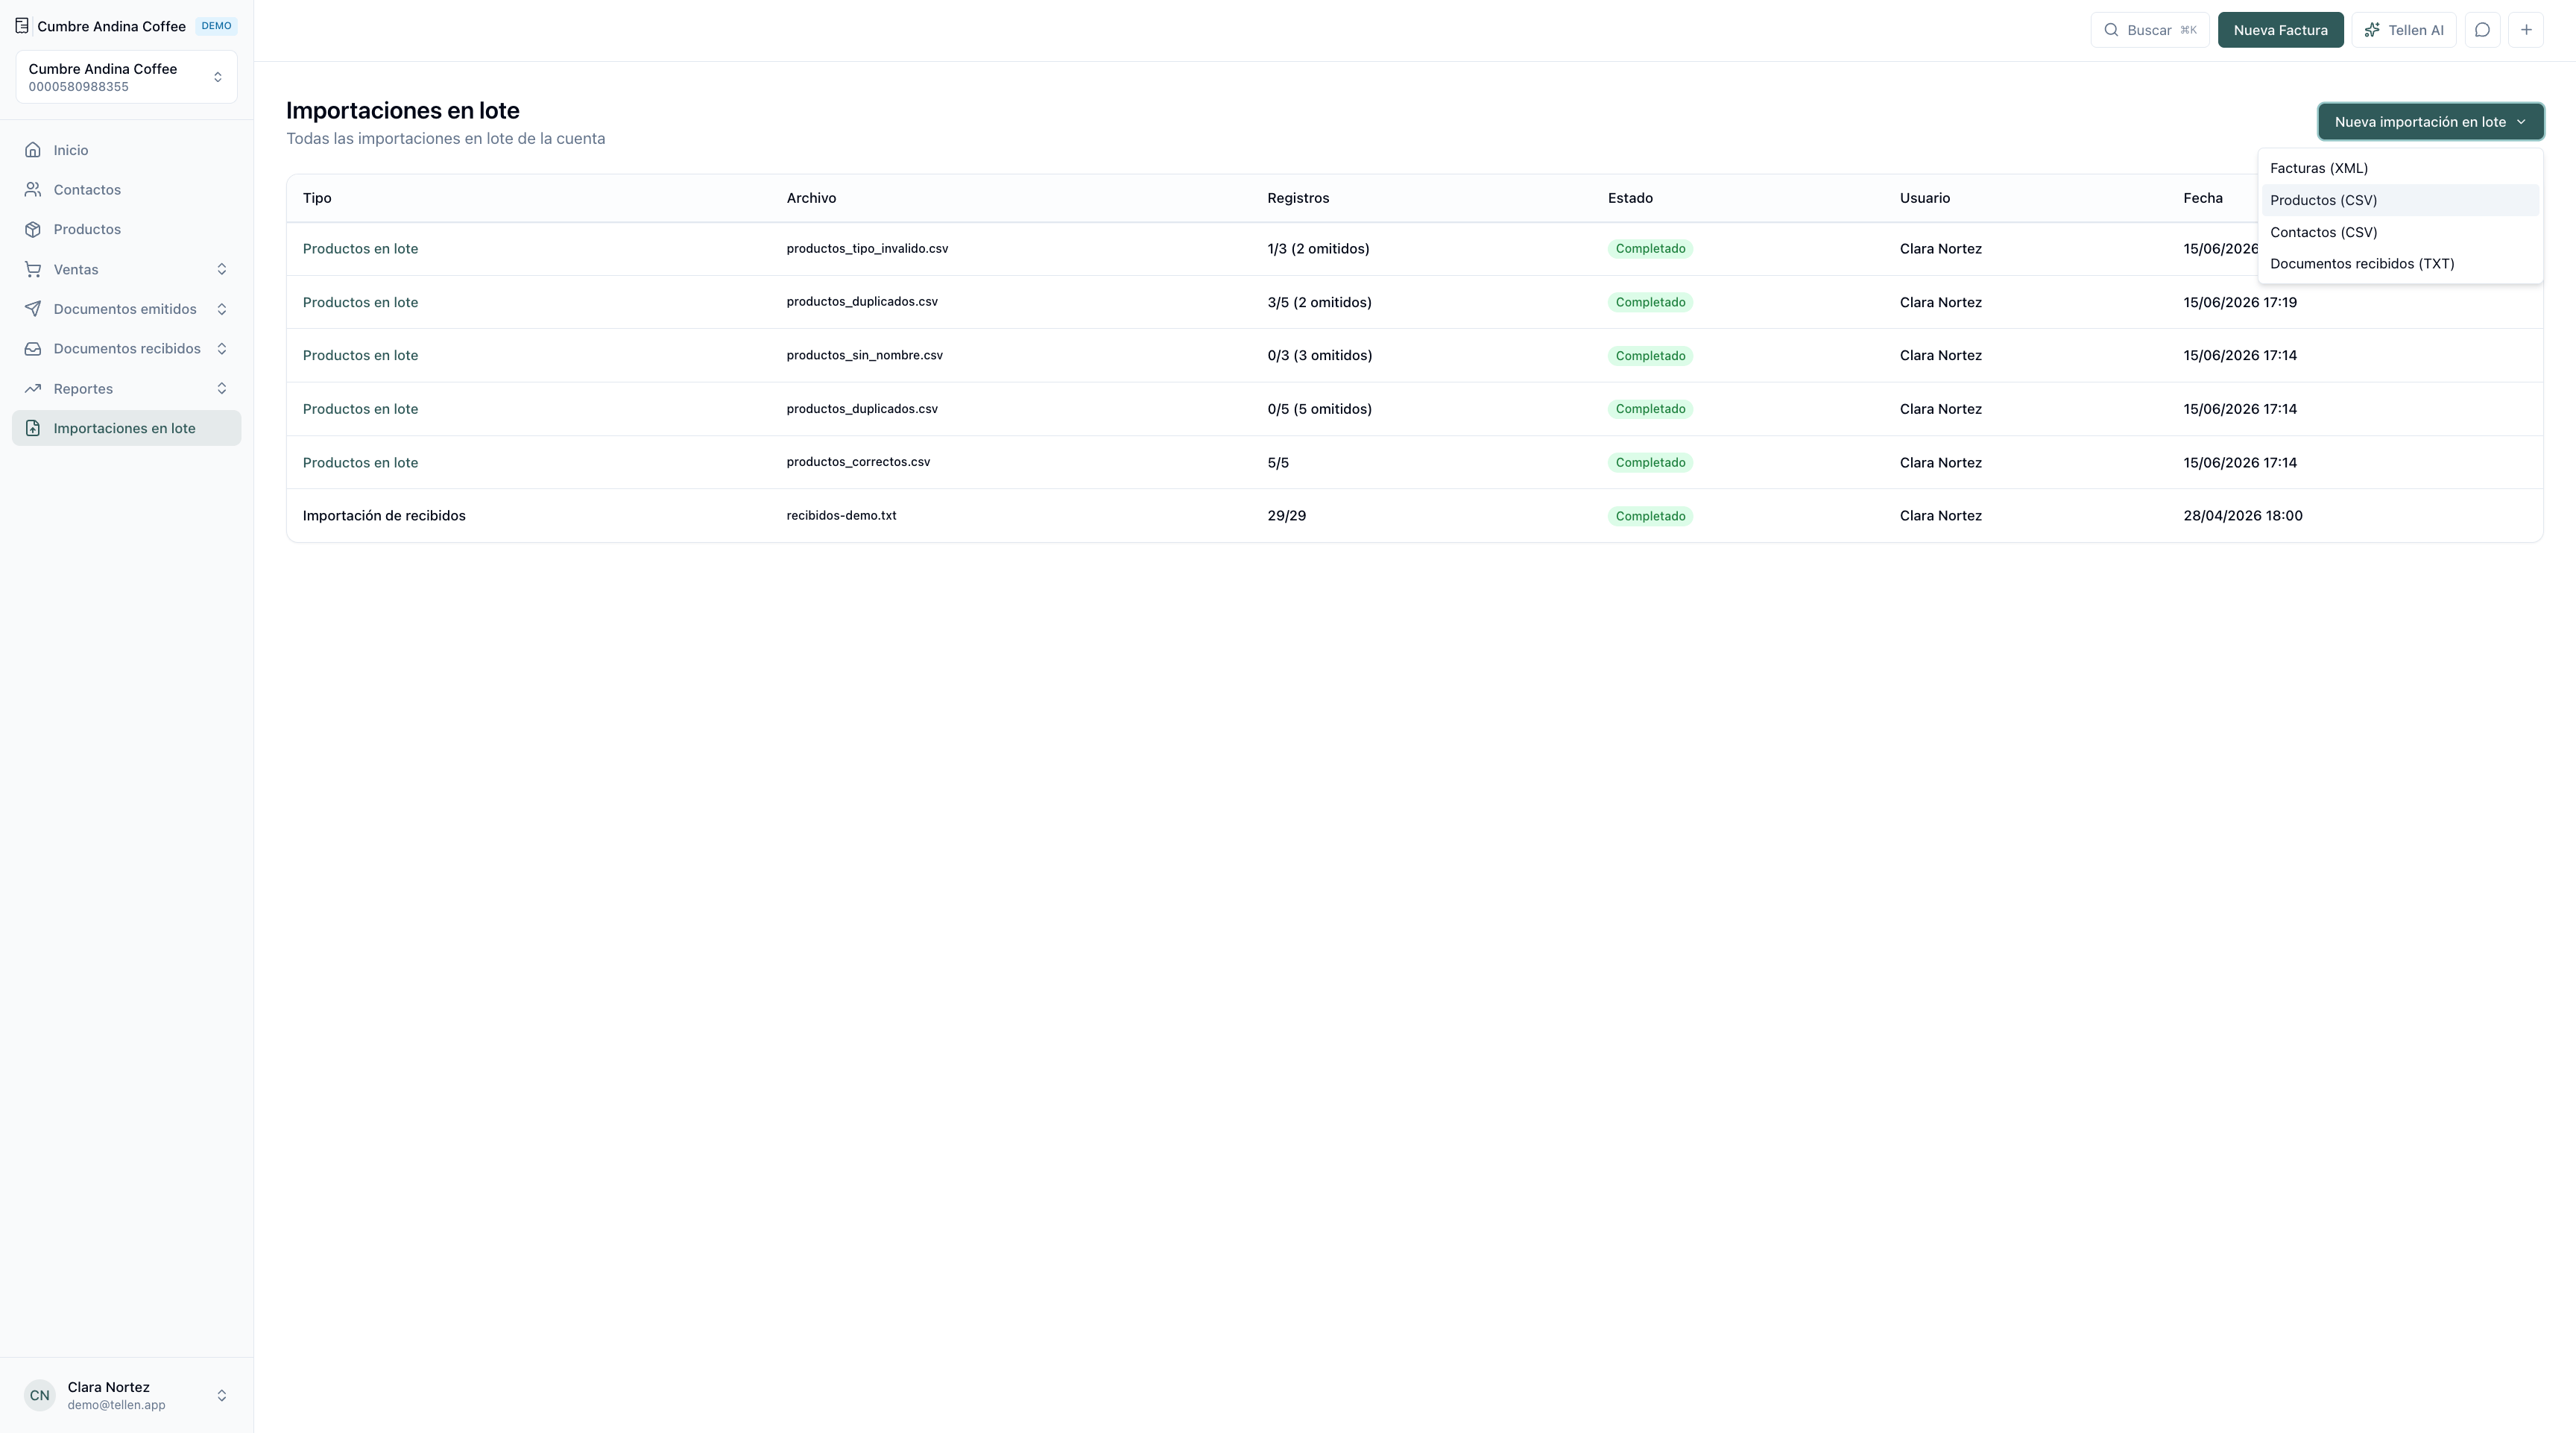Click the Archivo column header

[x=811, y=198]
